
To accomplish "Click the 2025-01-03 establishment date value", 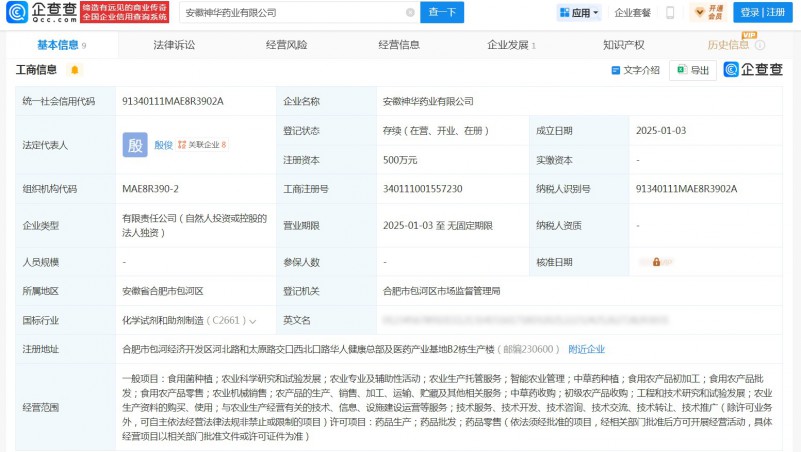I will click(x=661, y=131).
